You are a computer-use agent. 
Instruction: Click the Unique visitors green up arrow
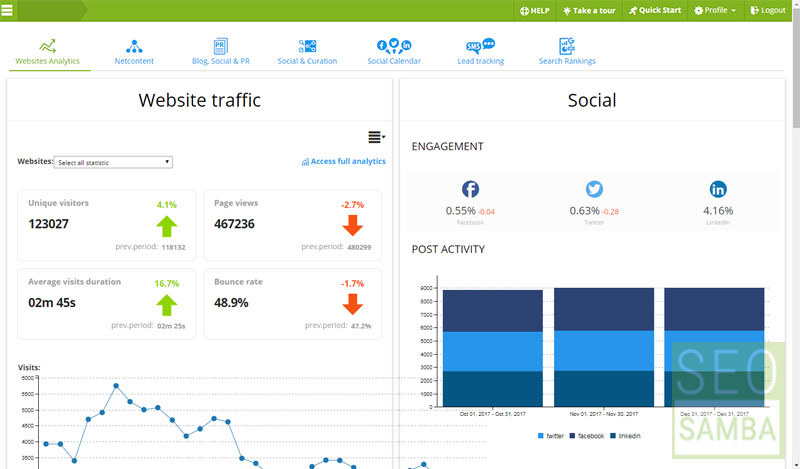pyautogui.click(x=166, y=226)
